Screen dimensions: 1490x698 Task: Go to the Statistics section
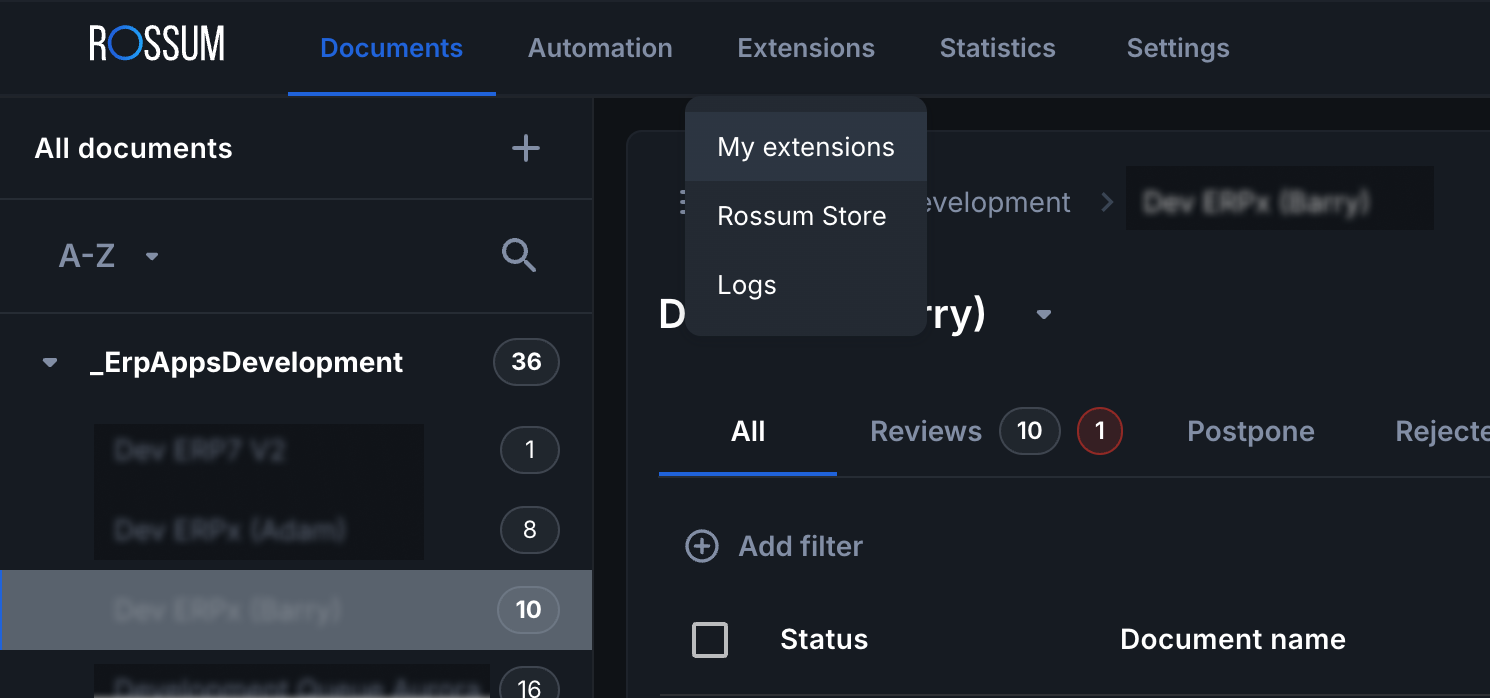(997, 48)
